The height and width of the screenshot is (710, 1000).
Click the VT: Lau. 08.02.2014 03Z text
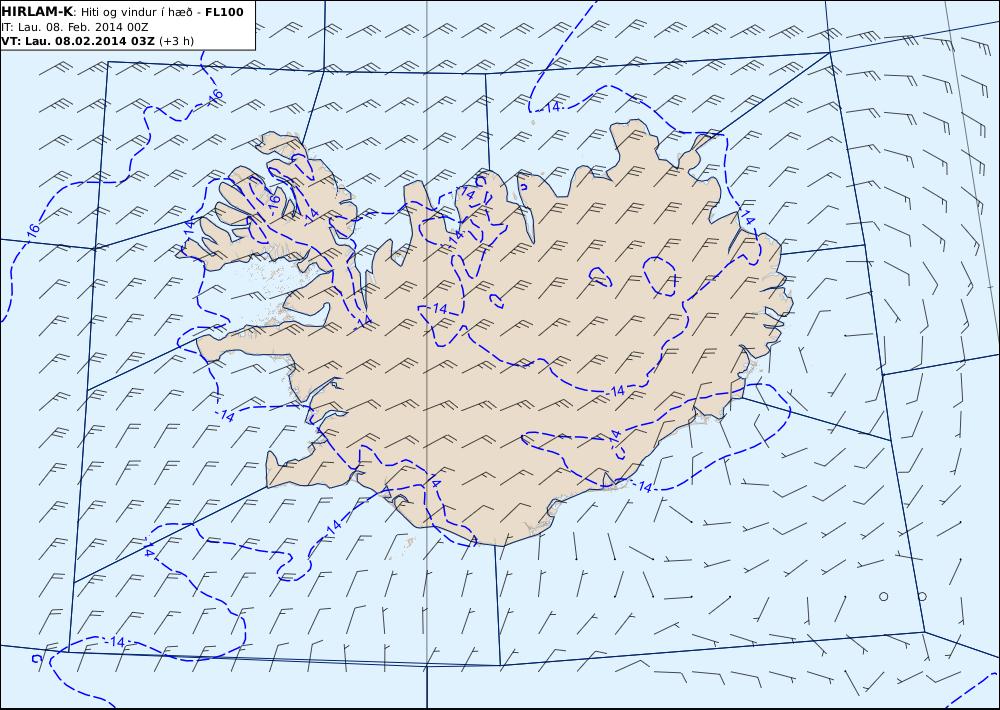click(78, 41)
